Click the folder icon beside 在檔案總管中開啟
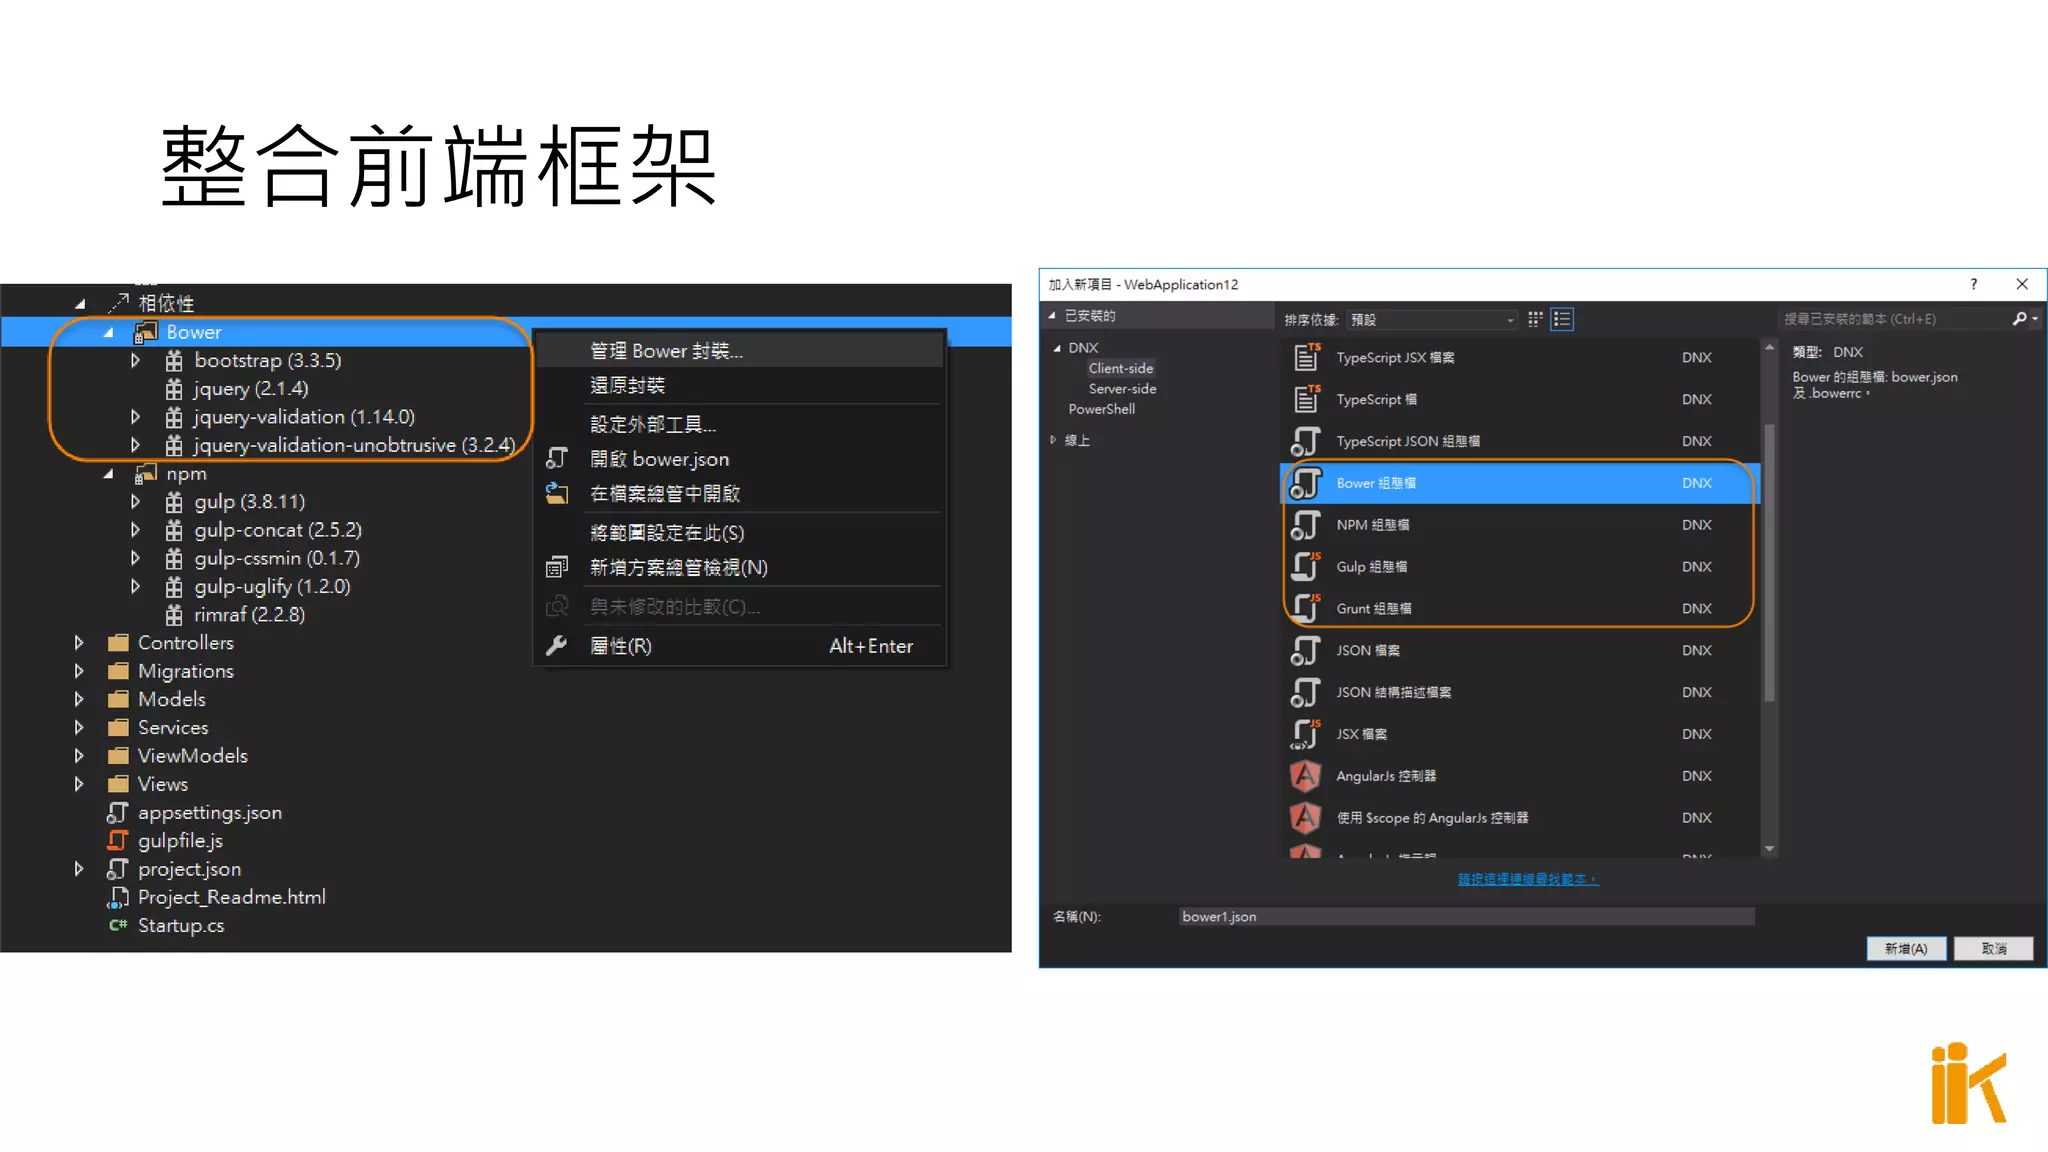2048x1152 pixels. (557, 493)
